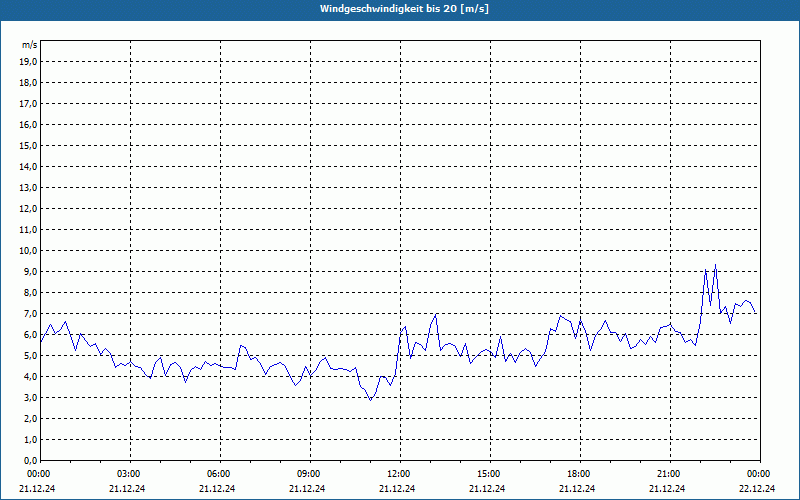The width and height of the screenshot is (800, 500).
Task: Choose the '09:00' time label
Action: coord(310,474)
